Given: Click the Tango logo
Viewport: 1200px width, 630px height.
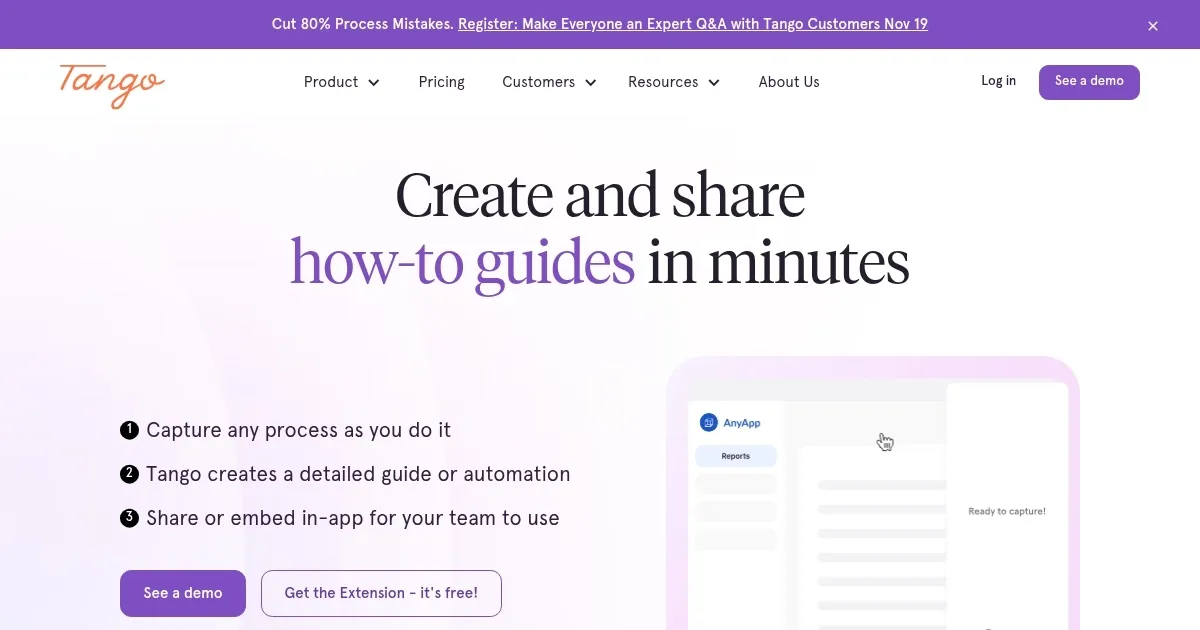Looking at the screenshot, I should click(112, 85).
